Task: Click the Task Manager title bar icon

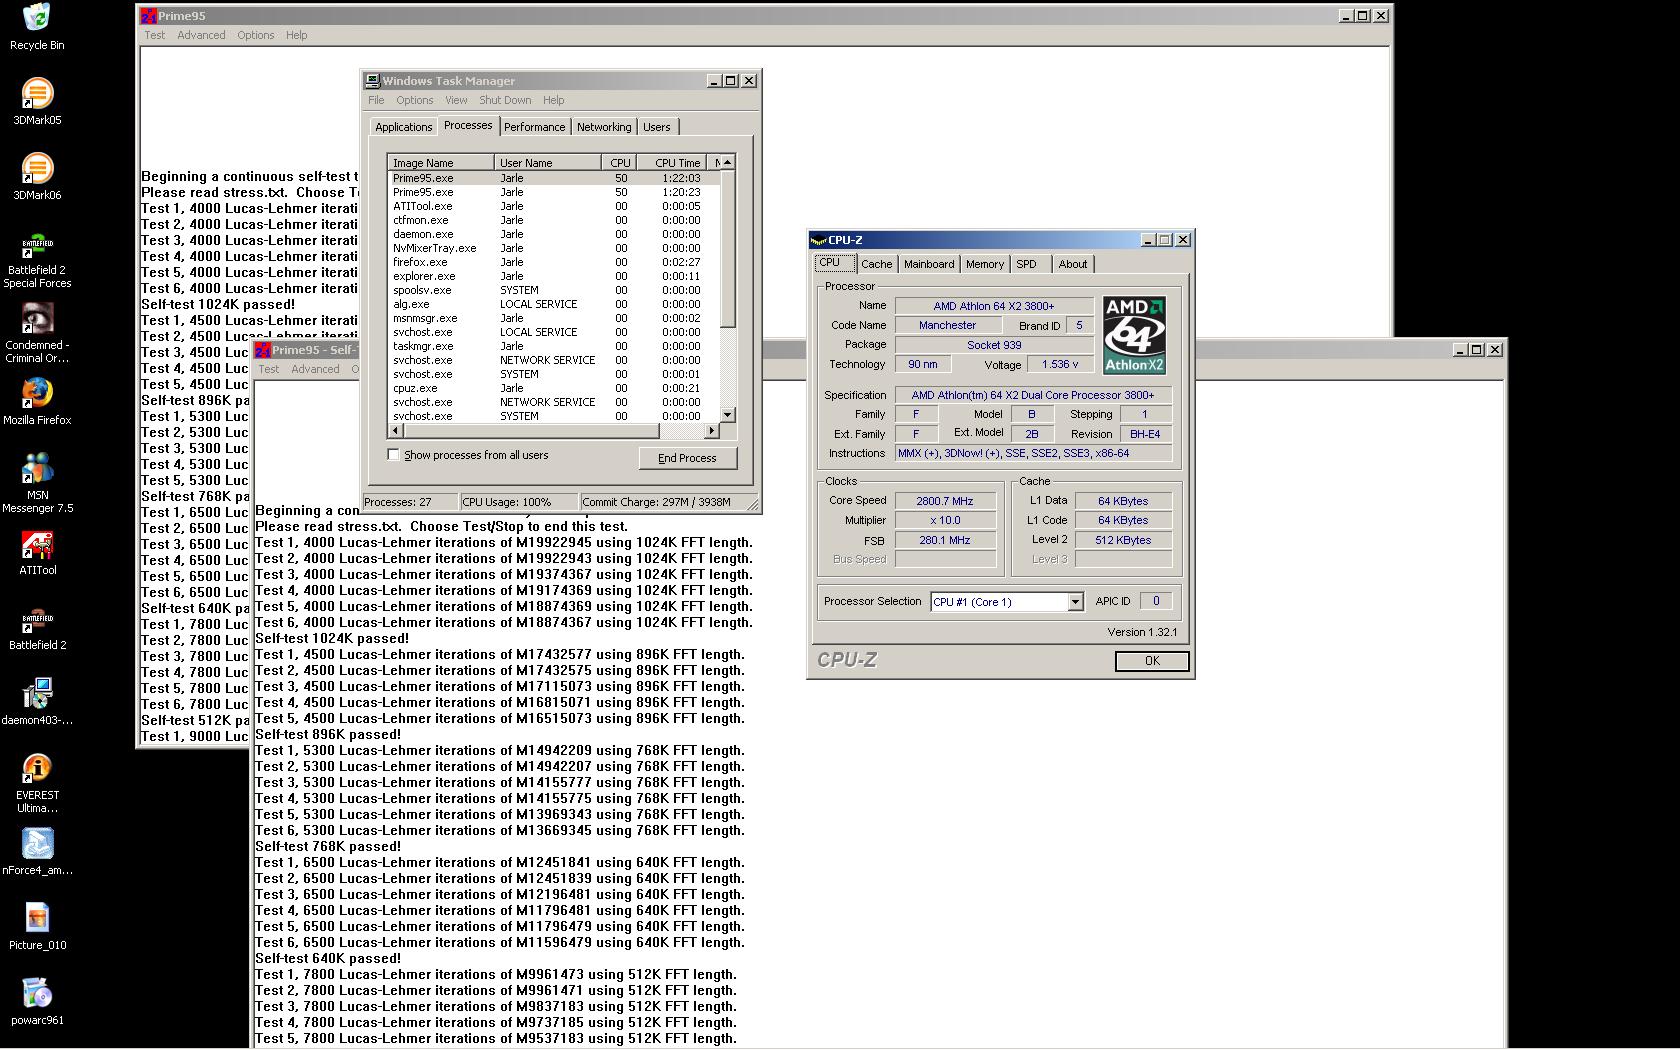Action: click(372, 81)
